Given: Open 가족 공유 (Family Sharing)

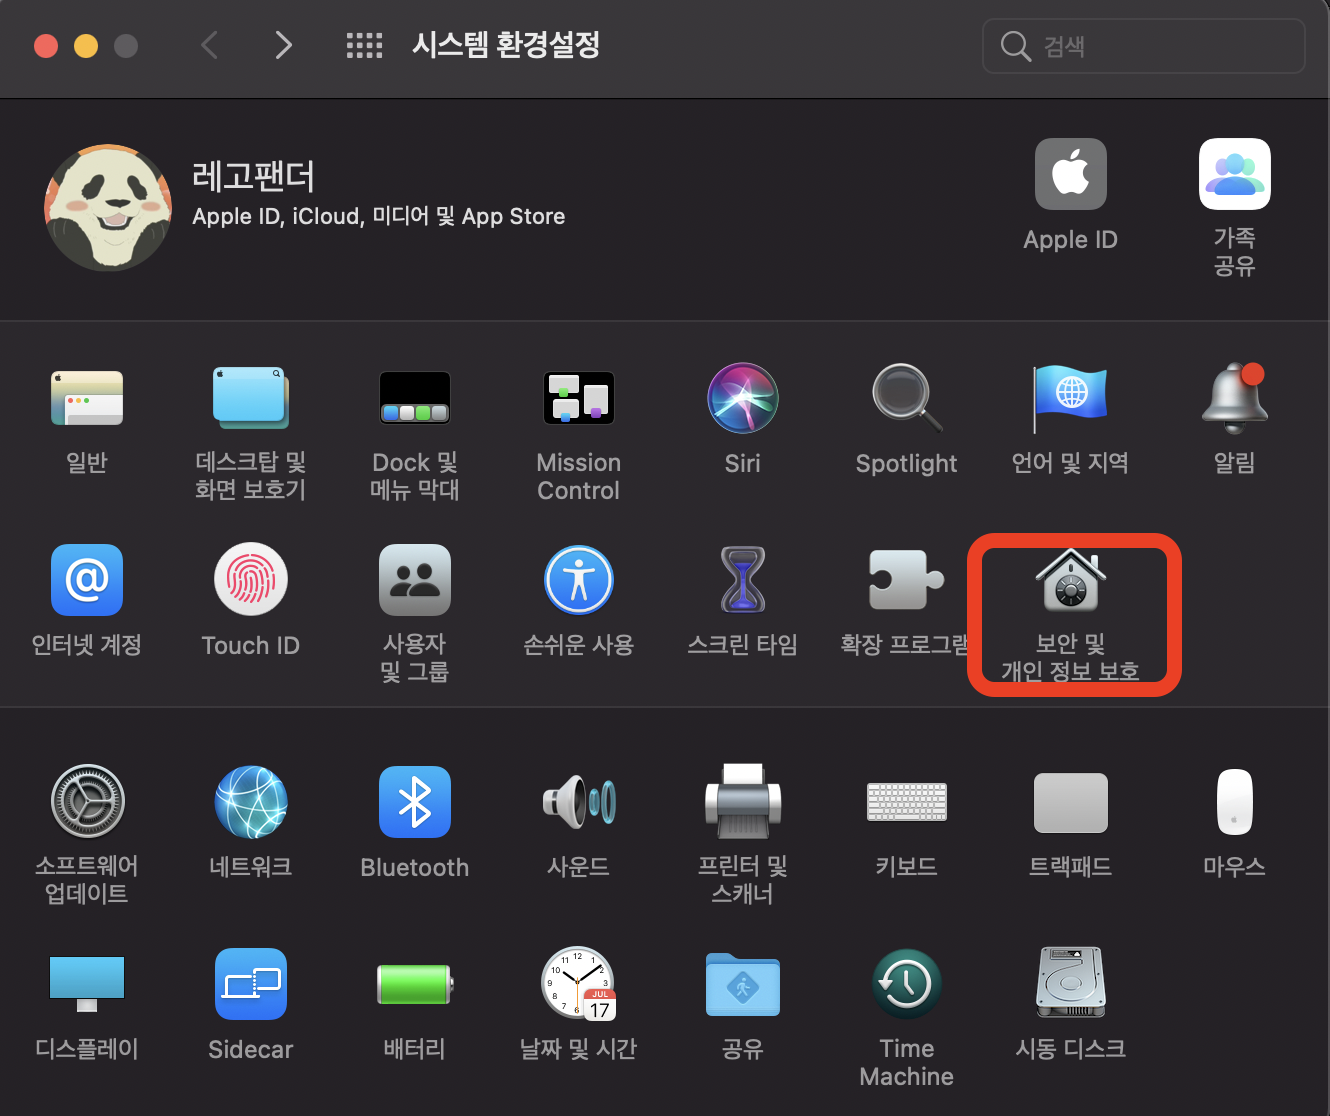Looking at the screenshot, I should (1235, 174).
